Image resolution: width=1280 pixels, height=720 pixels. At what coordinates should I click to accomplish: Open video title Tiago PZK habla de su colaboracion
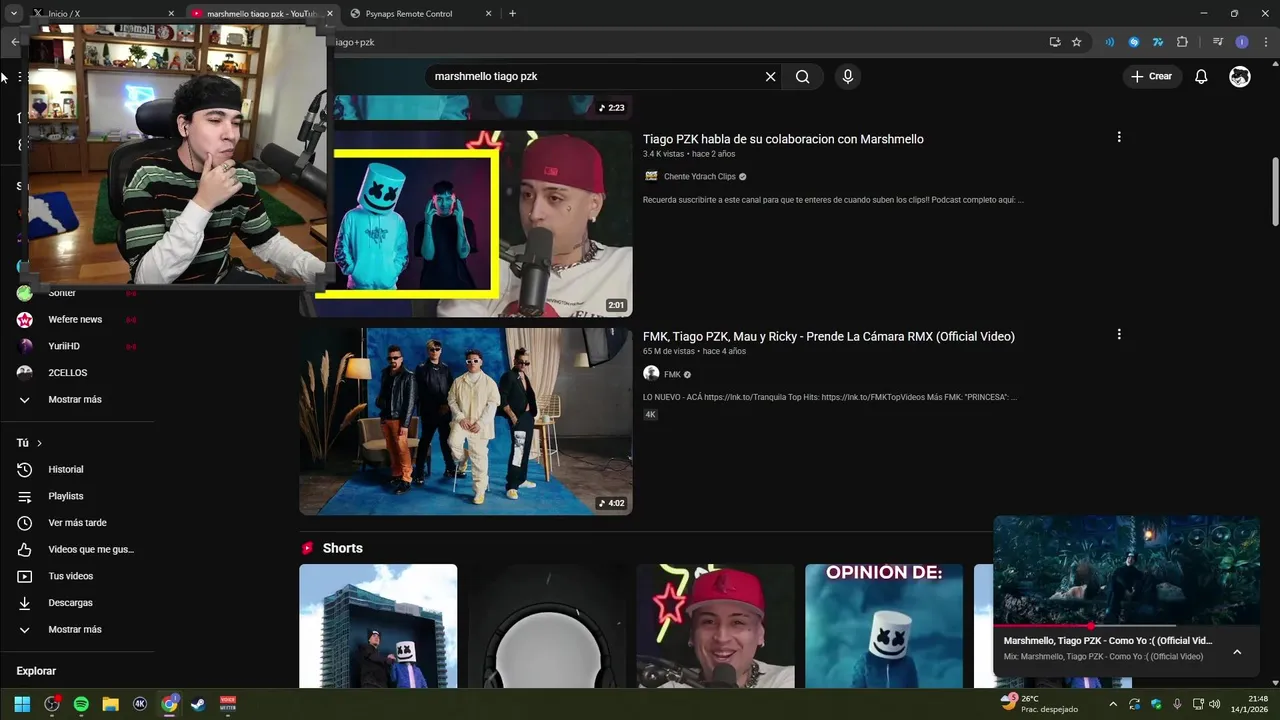pyautogui.click(x=783, y=139)
